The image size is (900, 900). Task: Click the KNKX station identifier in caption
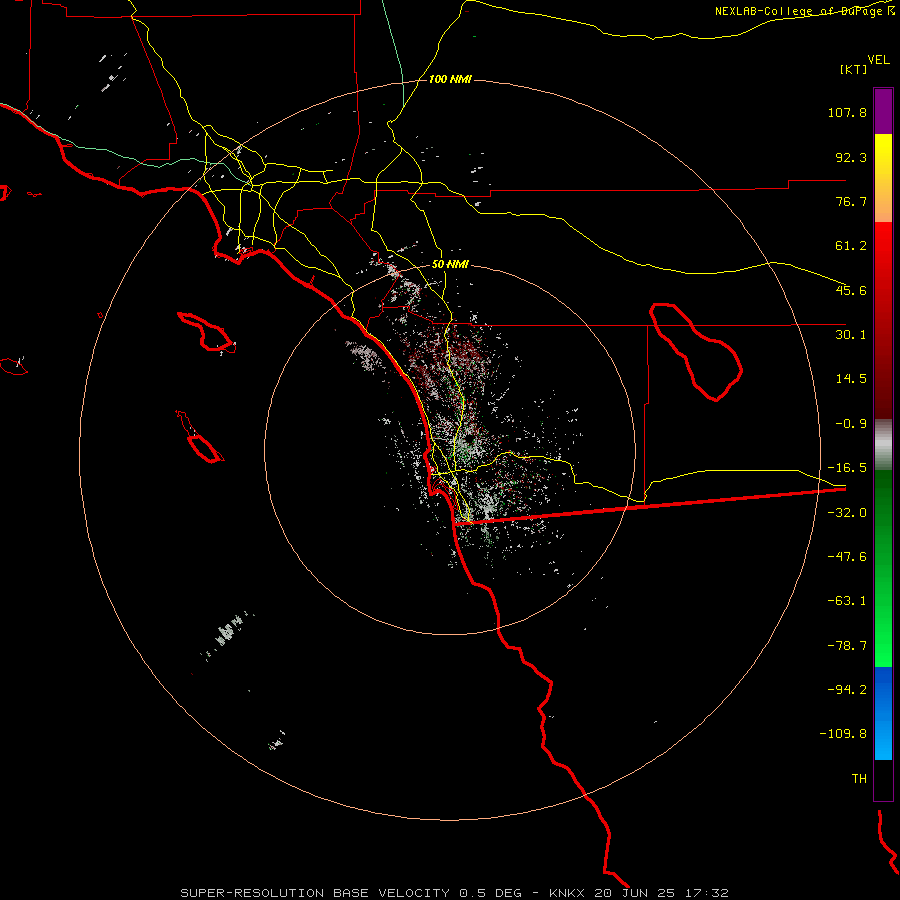click(x=567, y=893)
